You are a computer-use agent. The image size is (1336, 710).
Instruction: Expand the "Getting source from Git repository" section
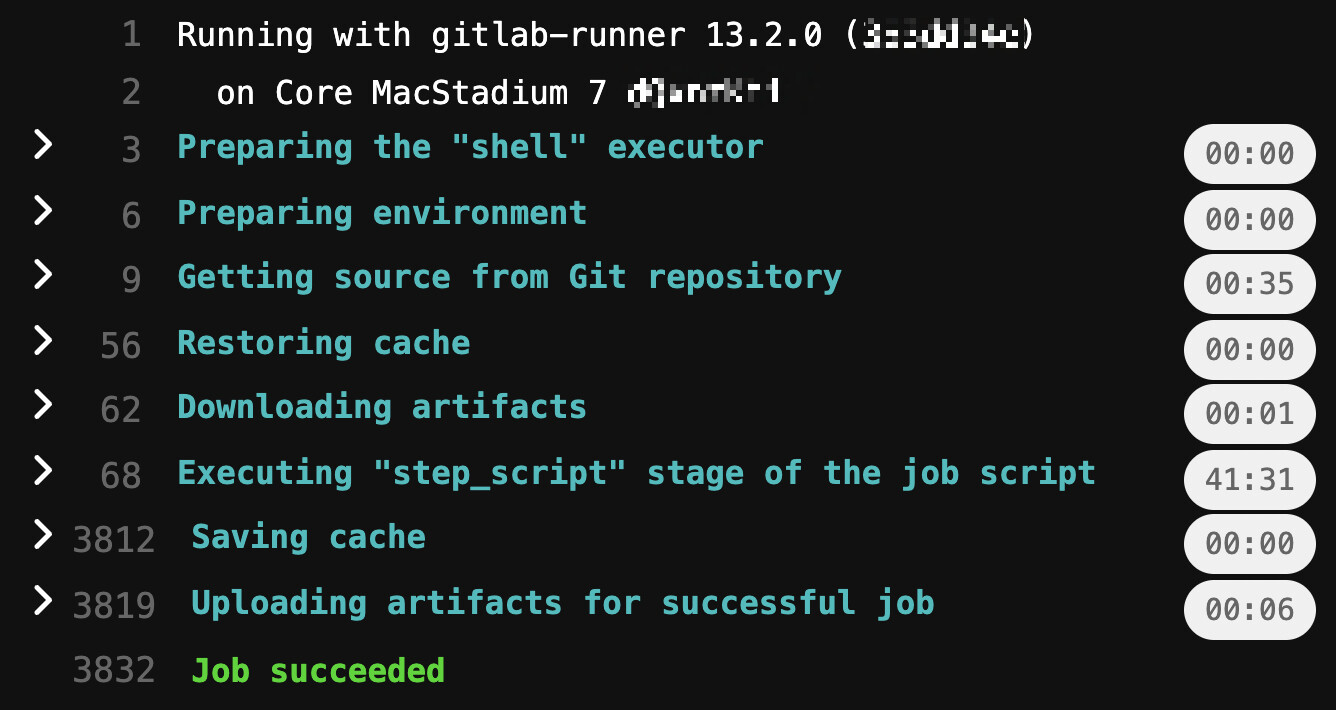pos(43,276)
